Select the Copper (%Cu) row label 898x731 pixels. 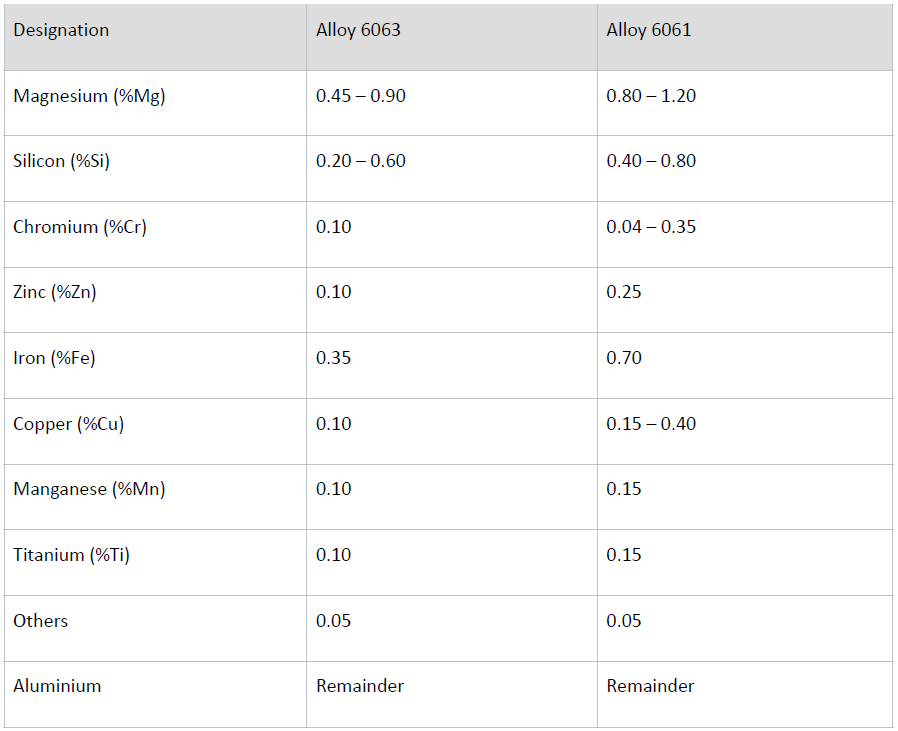69,424
